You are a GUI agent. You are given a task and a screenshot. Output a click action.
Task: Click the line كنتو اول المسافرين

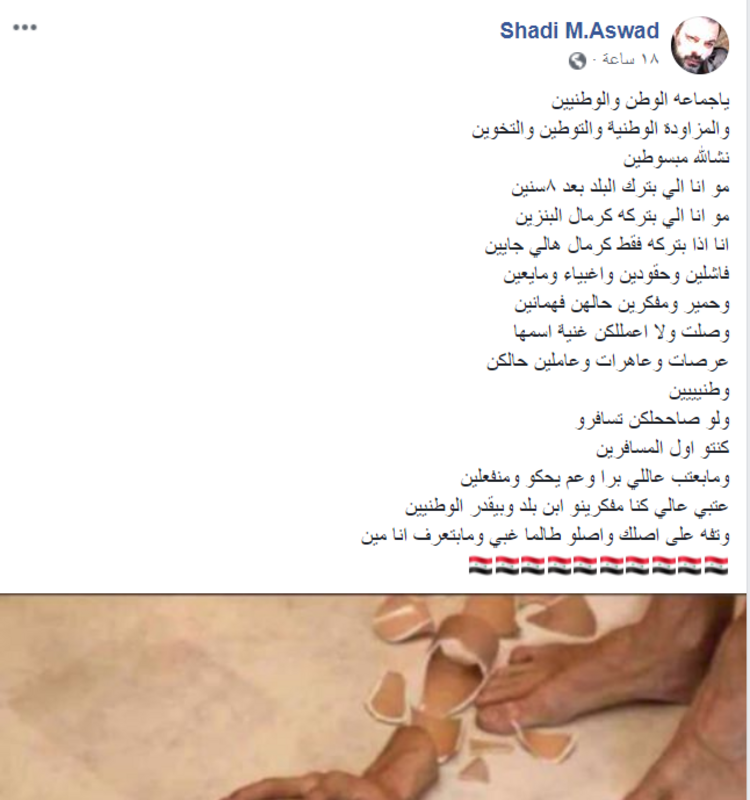pyautogui.click(x=663, y=448)
